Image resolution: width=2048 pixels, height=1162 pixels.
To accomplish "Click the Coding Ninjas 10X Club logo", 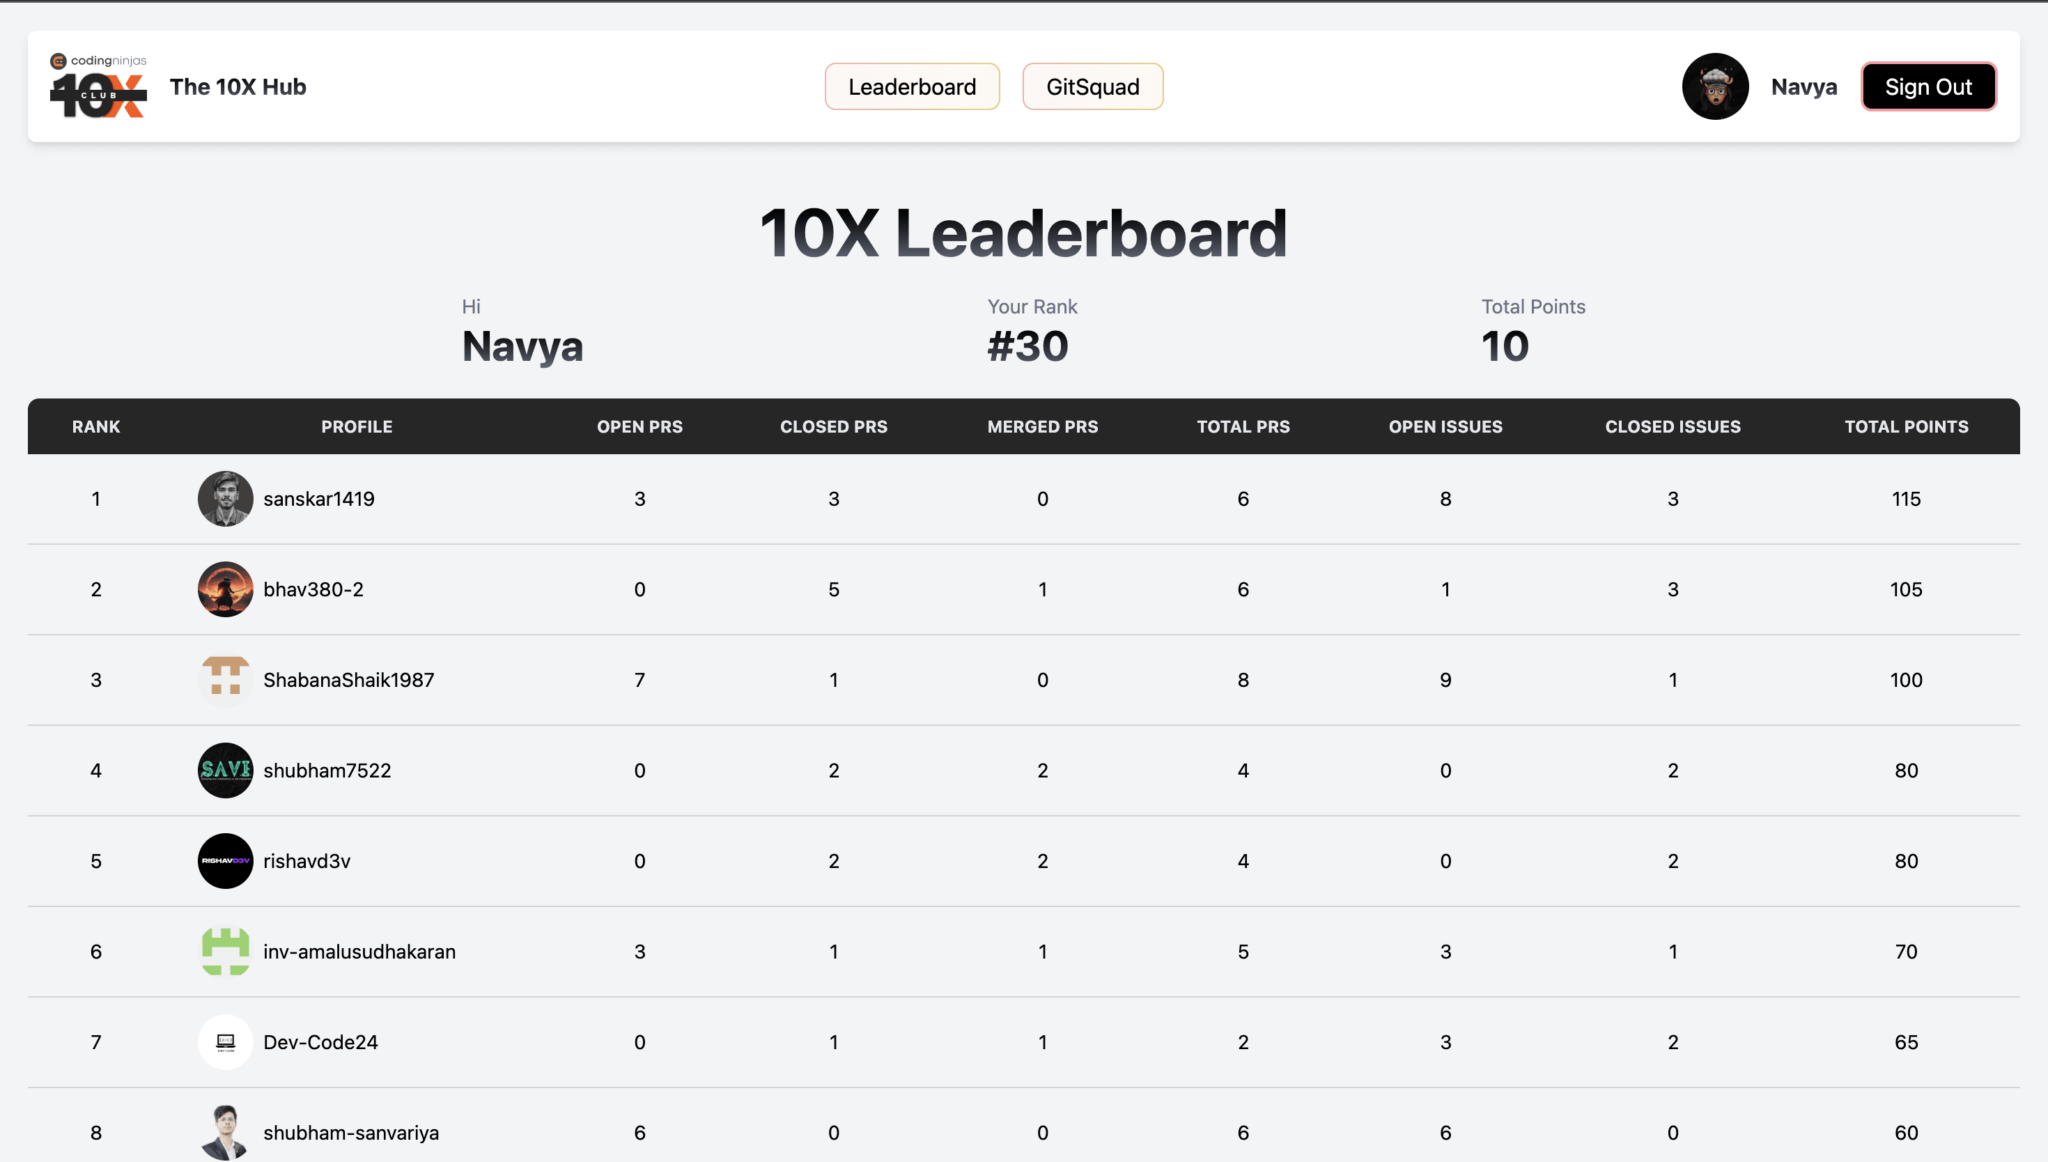I will click(96, 86).
